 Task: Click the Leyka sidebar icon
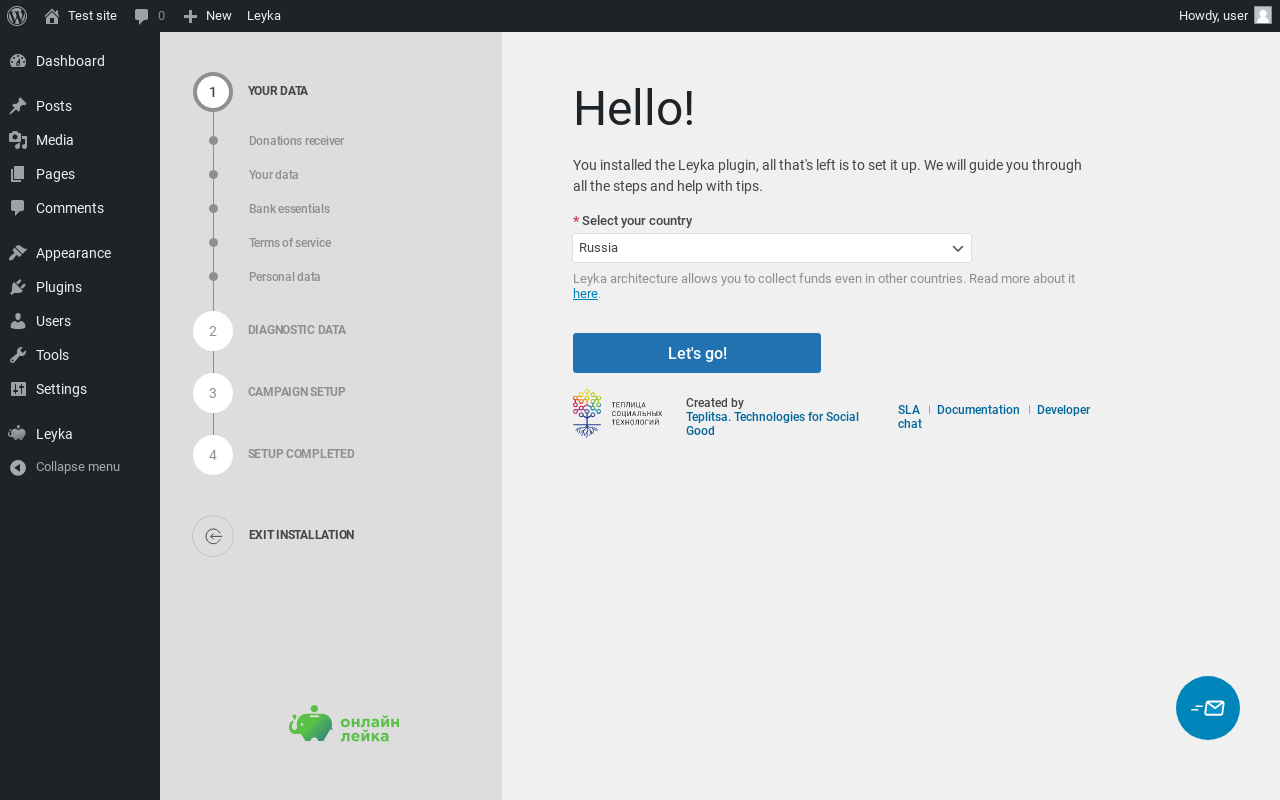[18, 434]
